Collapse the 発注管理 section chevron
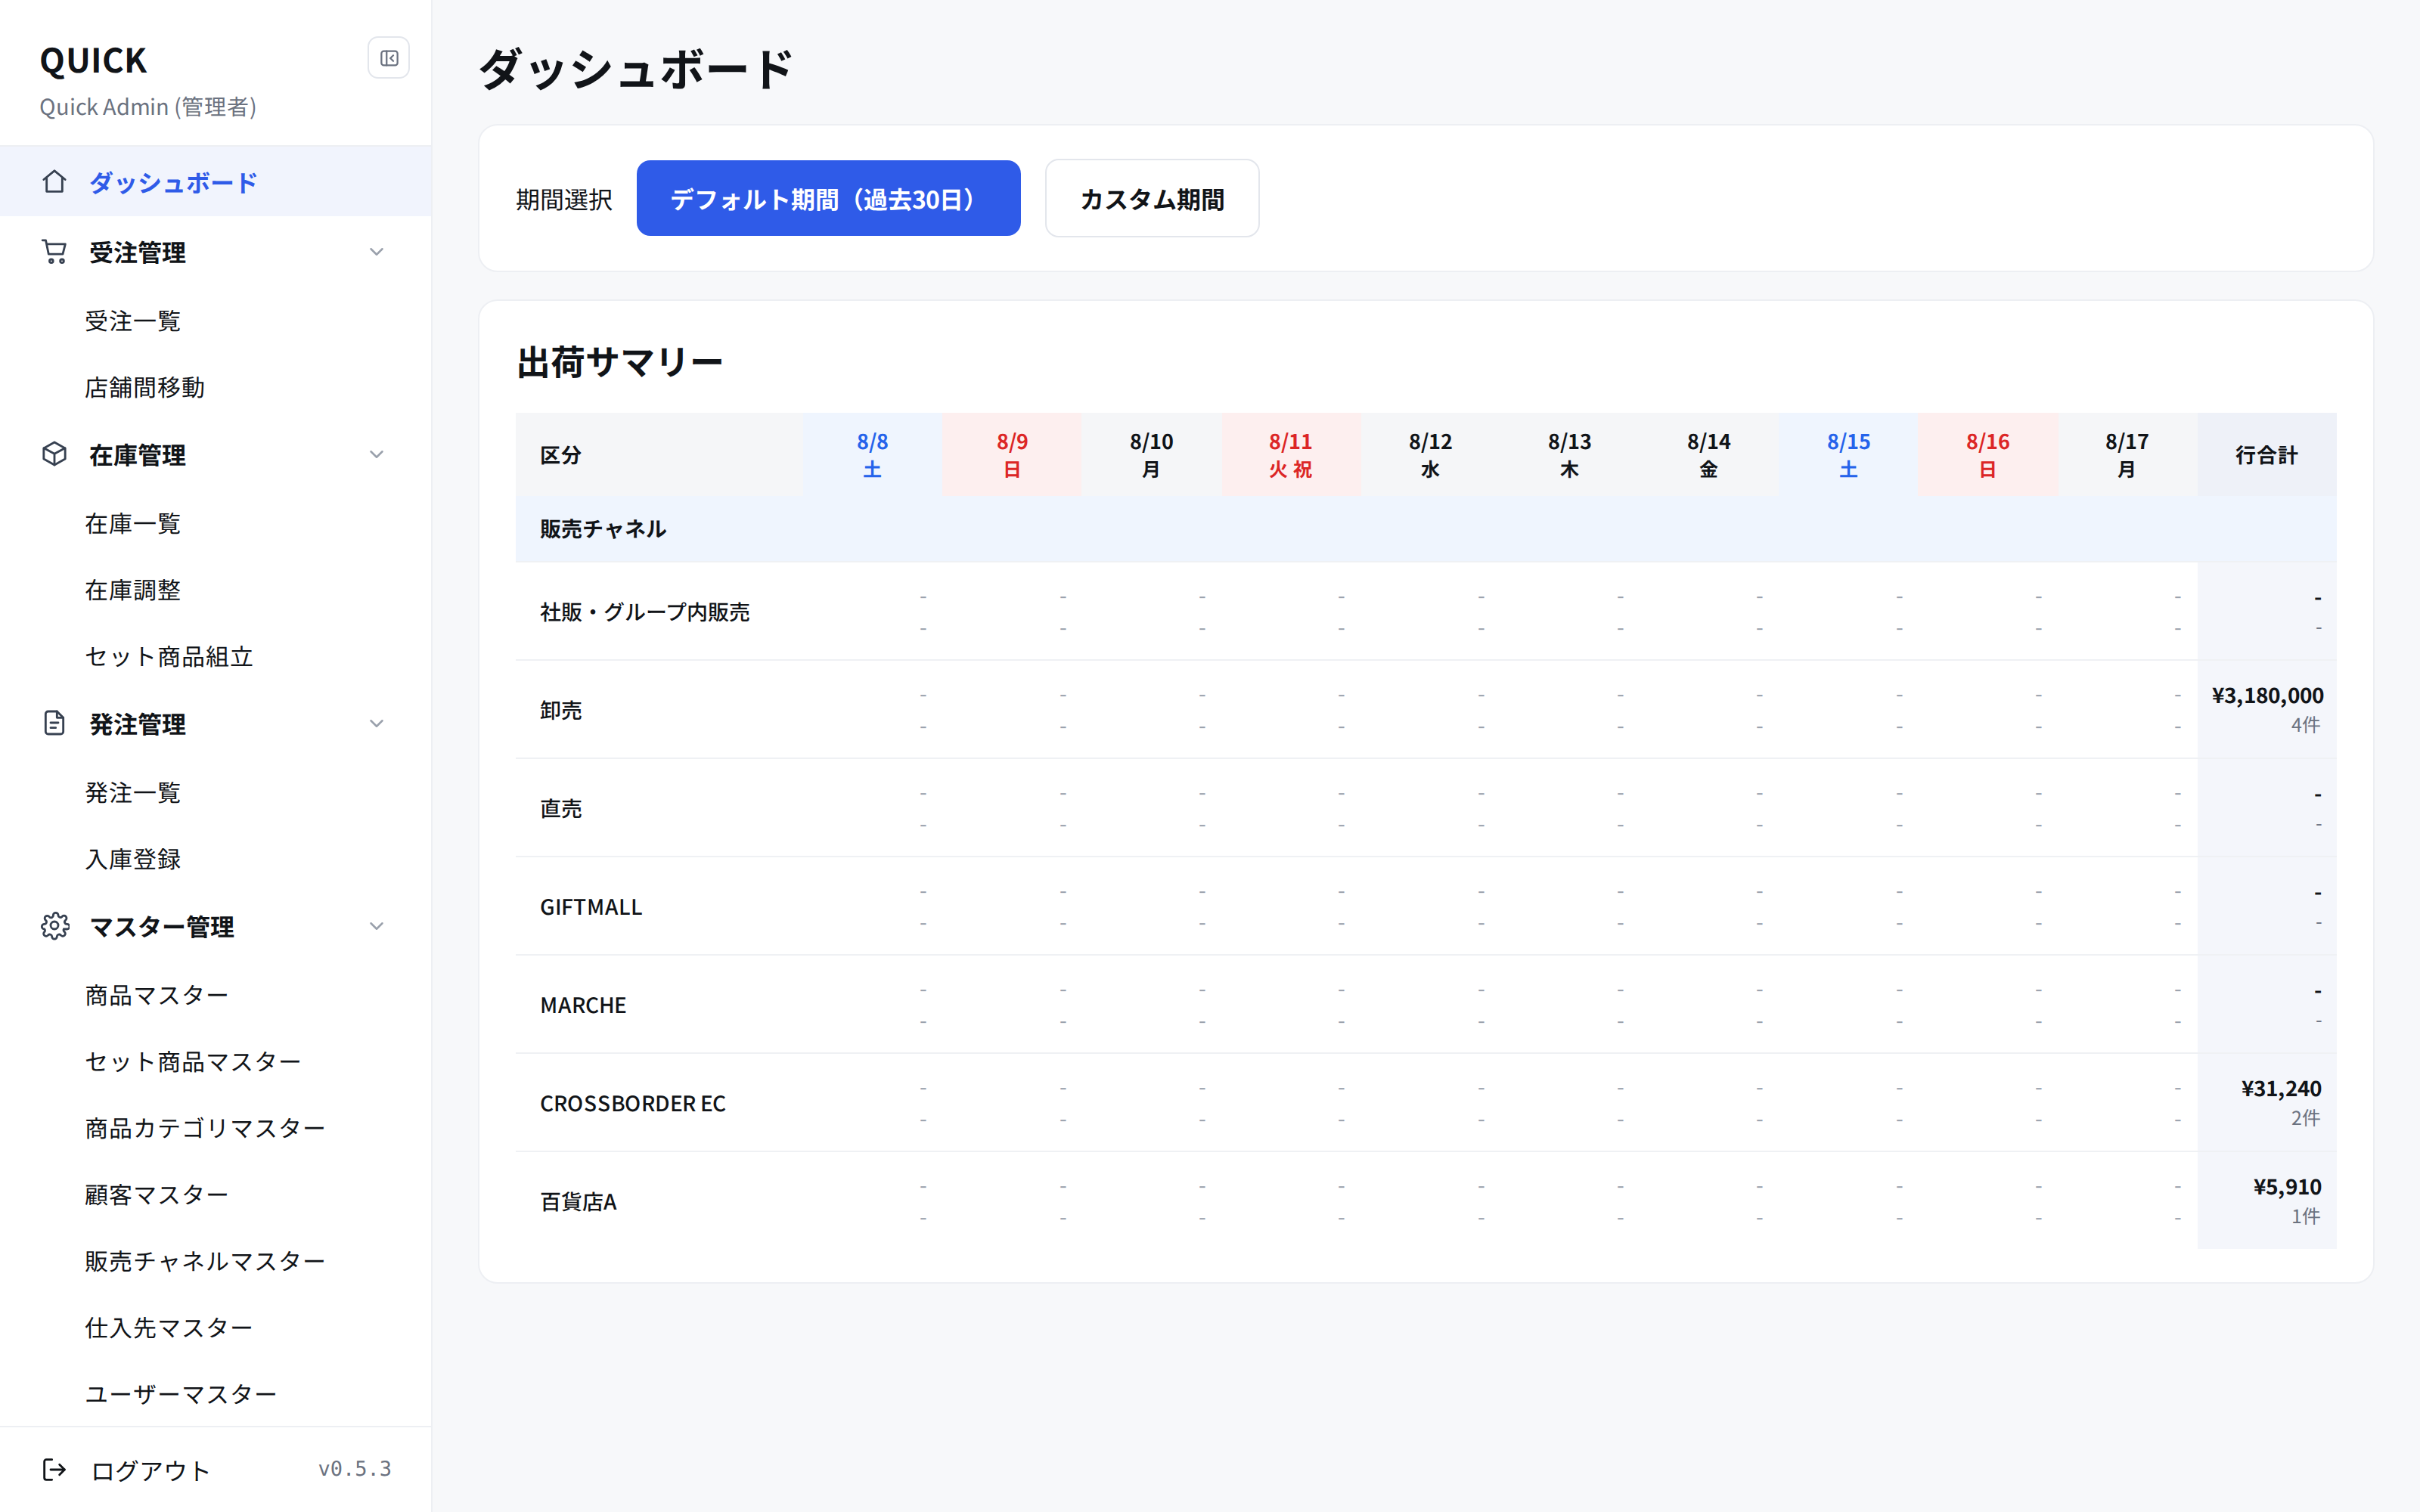 [x=376, y=723]
